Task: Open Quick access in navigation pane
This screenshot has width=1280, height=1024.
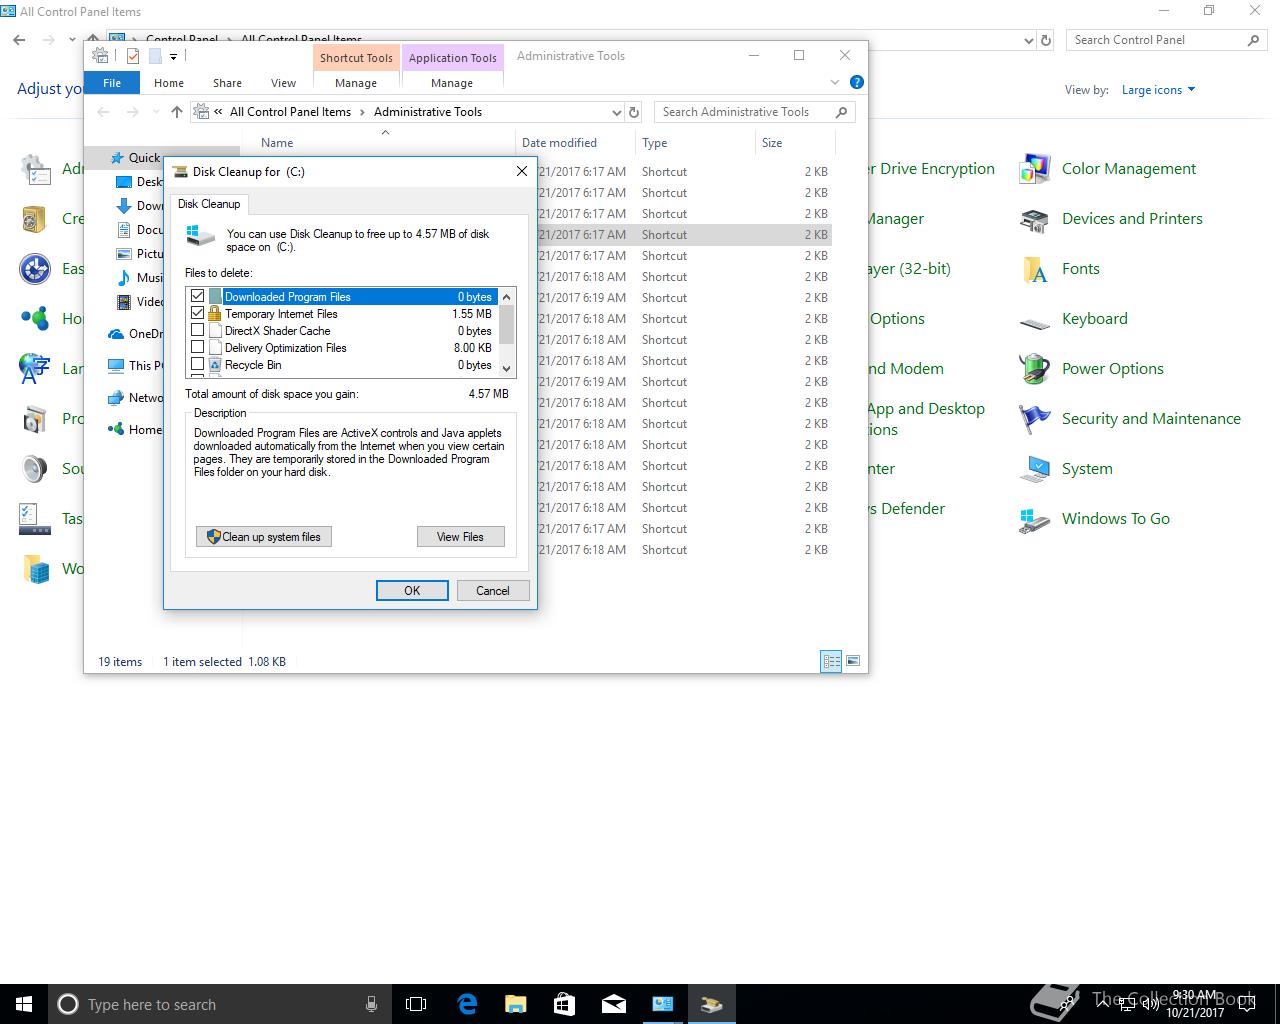Action: [x=144, y=158]
